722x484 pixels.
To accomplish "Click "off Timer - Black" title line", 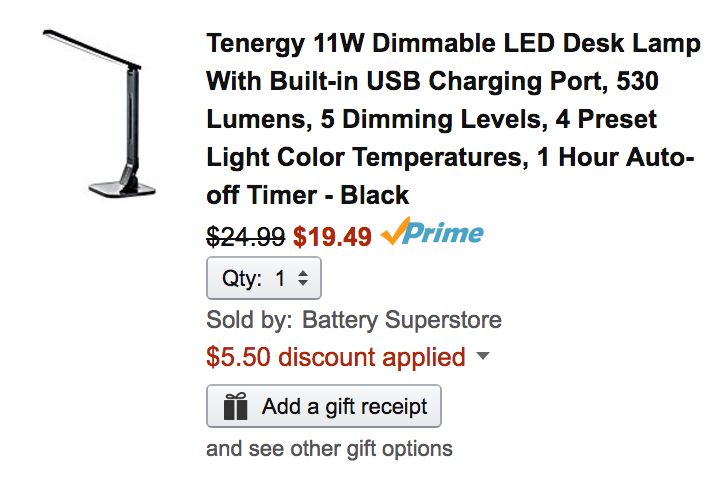I will point(308,193).
